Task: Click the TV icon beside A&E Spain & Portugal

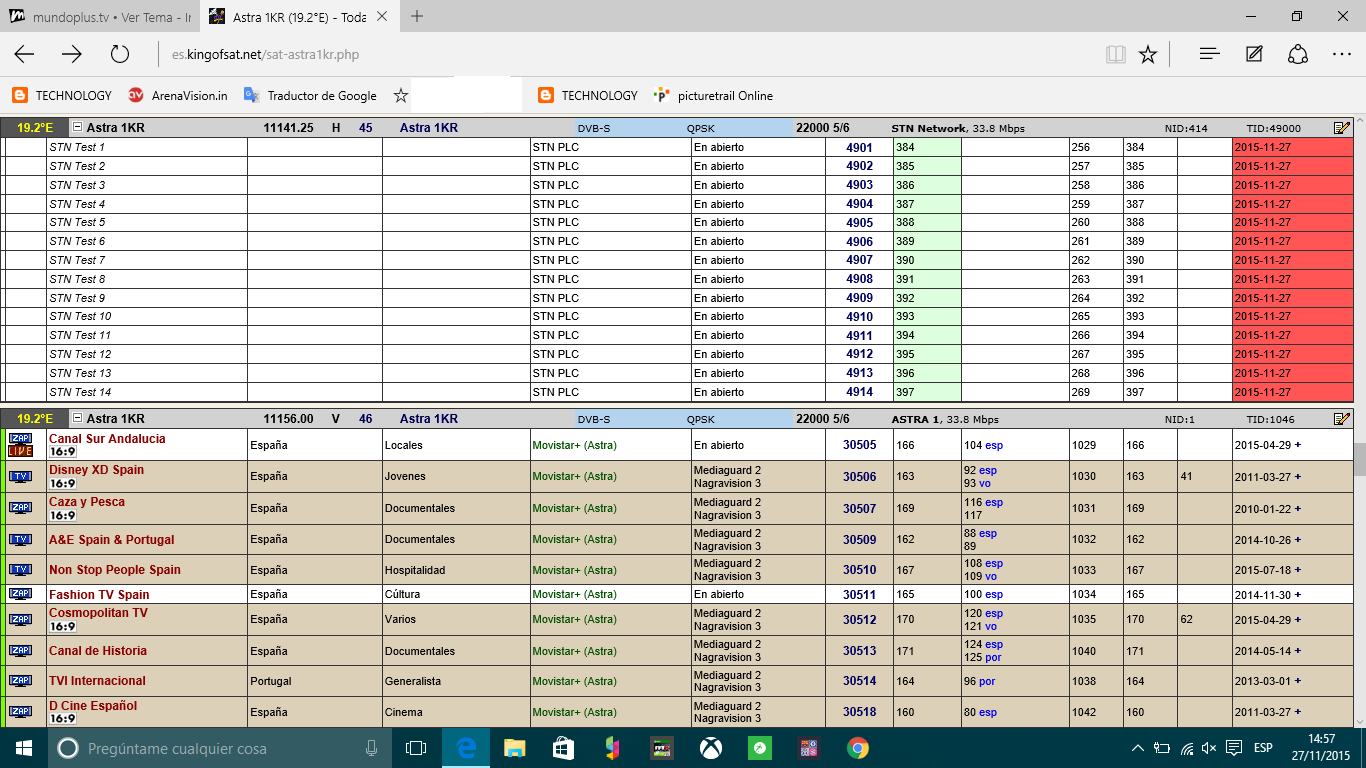Action: 20,539
